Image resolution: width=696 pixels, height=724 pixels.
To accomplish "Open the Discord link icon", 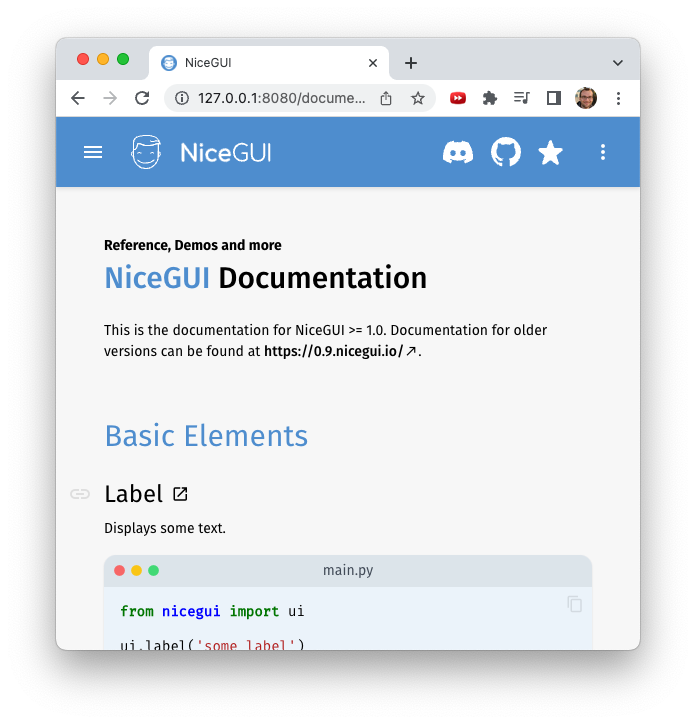I will tap(458, 152).
